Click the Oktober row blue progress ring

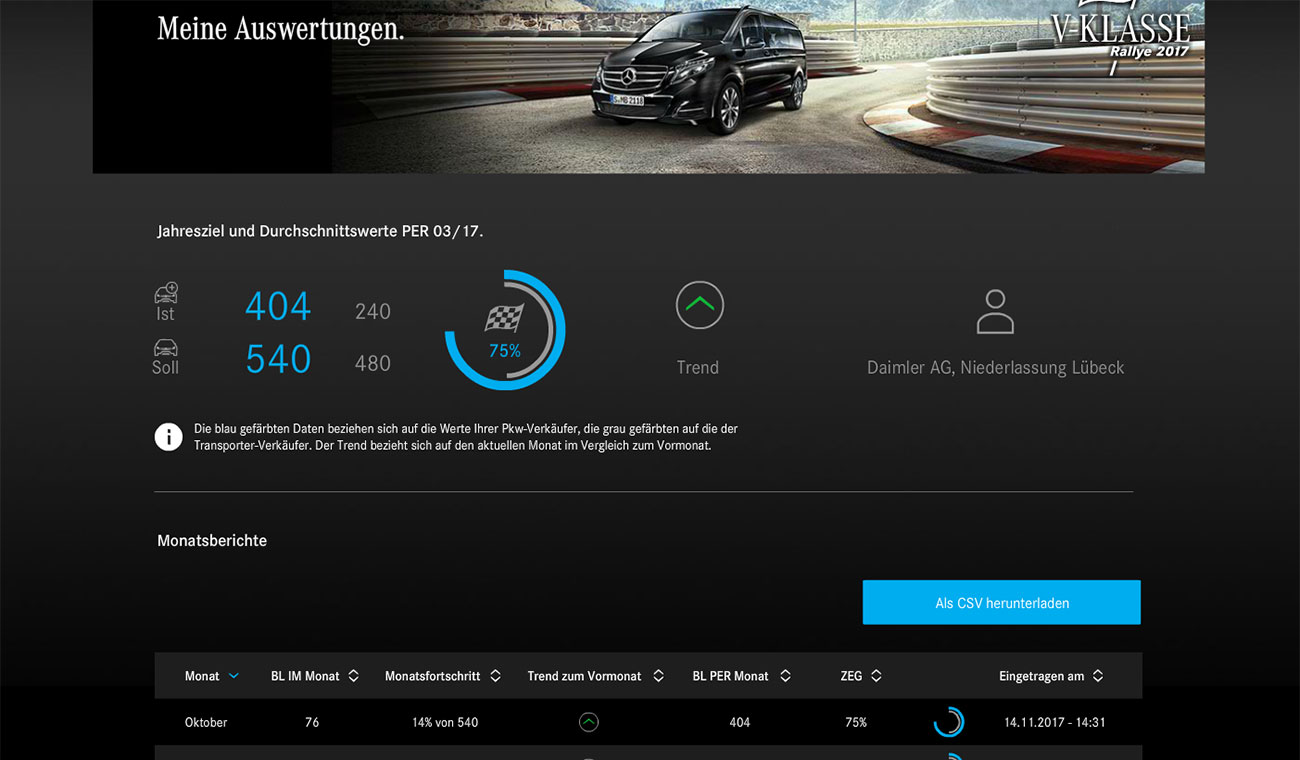pos(949,722)
